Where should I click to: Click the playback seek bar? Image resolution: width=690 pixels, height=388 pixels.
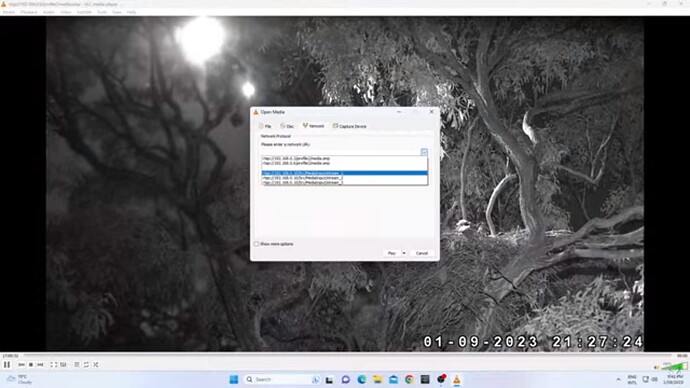click(x=348, y=355)
